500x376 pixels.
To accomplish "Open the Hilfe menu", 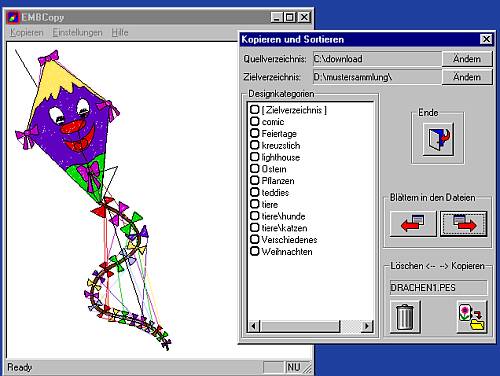I will point(120,33).
